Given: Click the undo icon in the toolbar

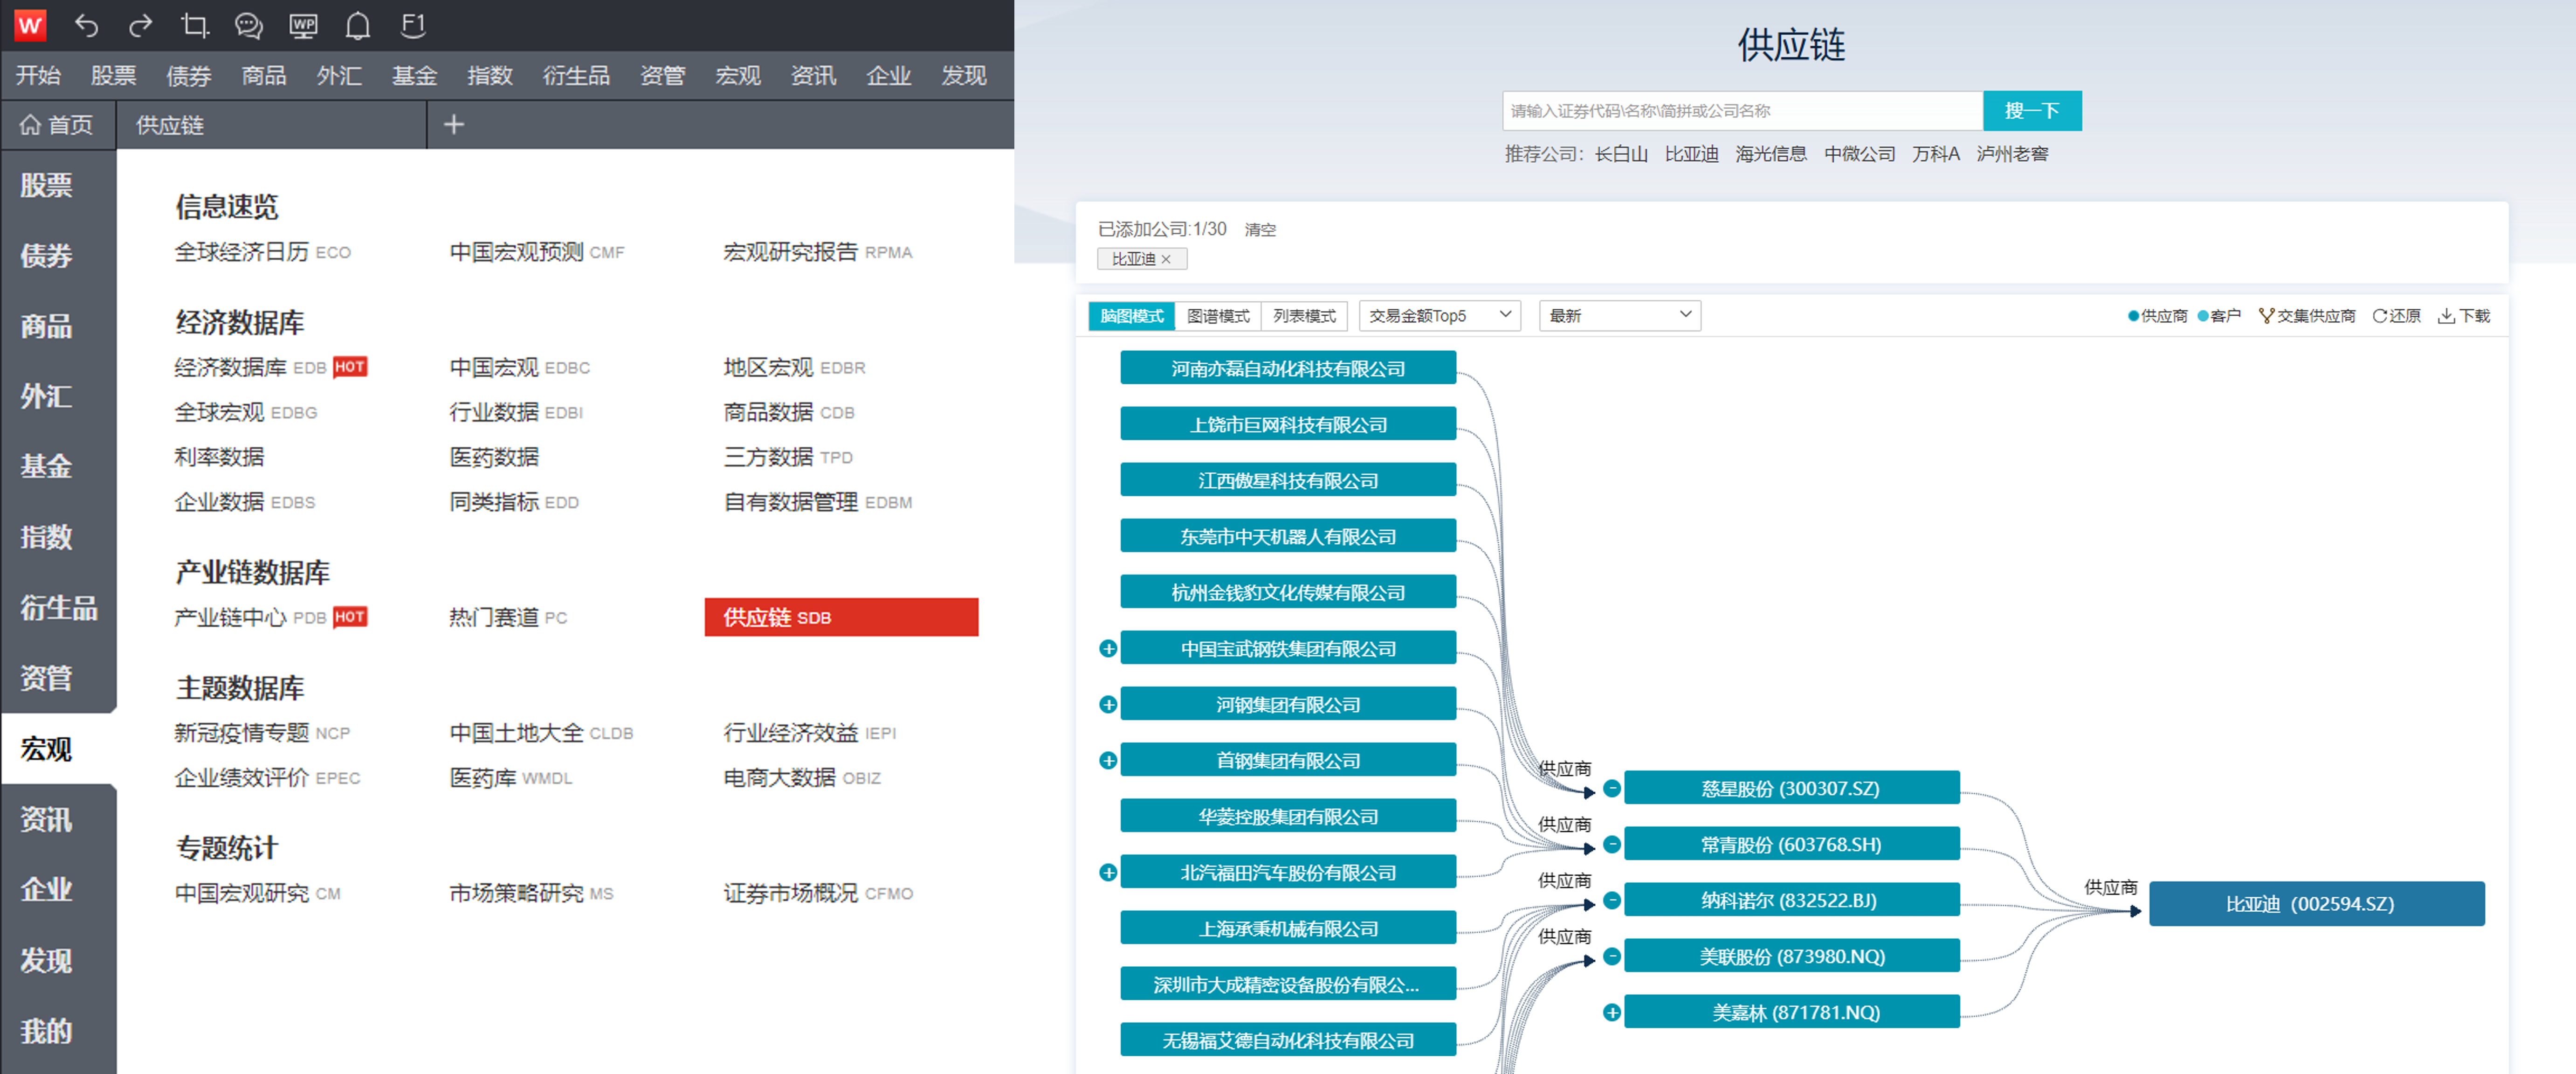Looking at the screenshot, I should click(88, 26).
